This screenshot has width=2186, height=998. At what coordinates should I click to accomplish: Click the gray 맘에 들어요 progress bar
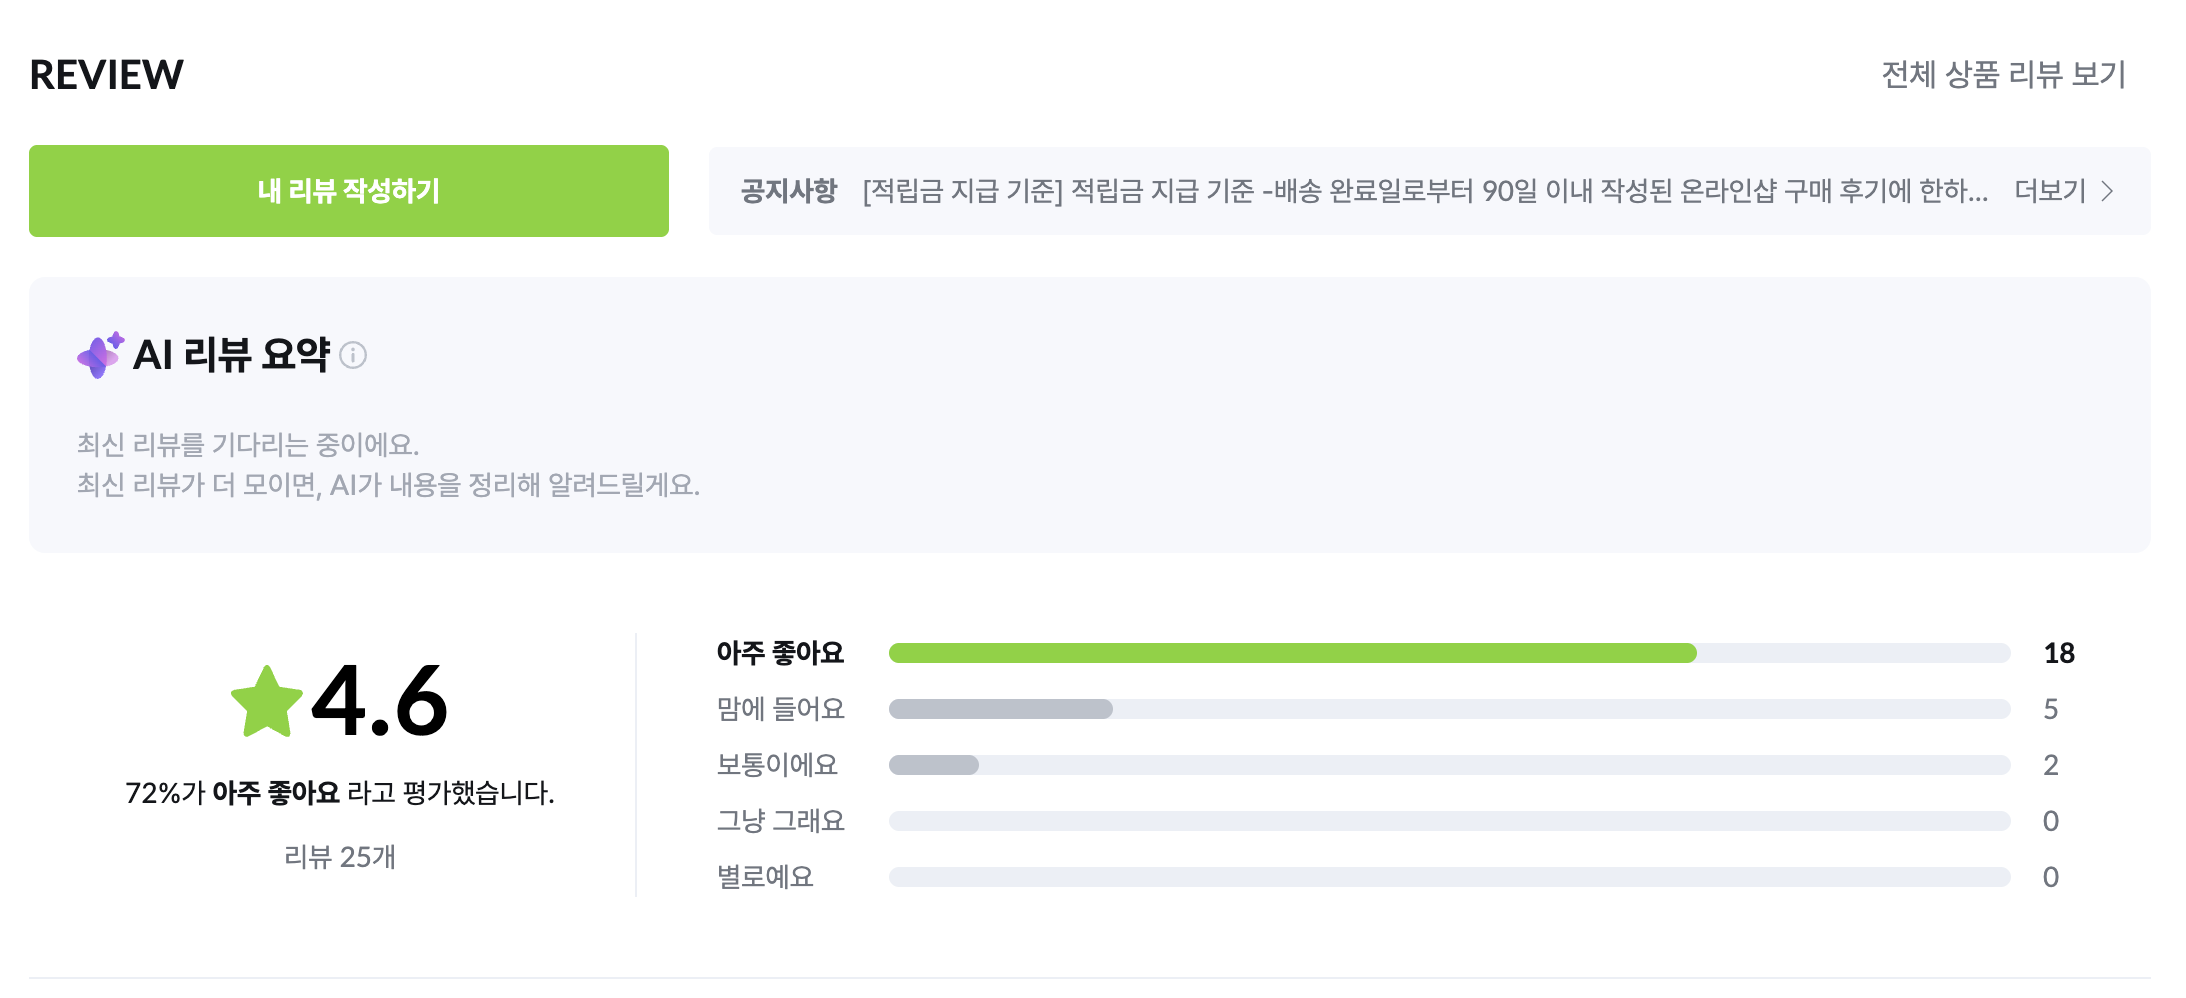pos(1000,709)
